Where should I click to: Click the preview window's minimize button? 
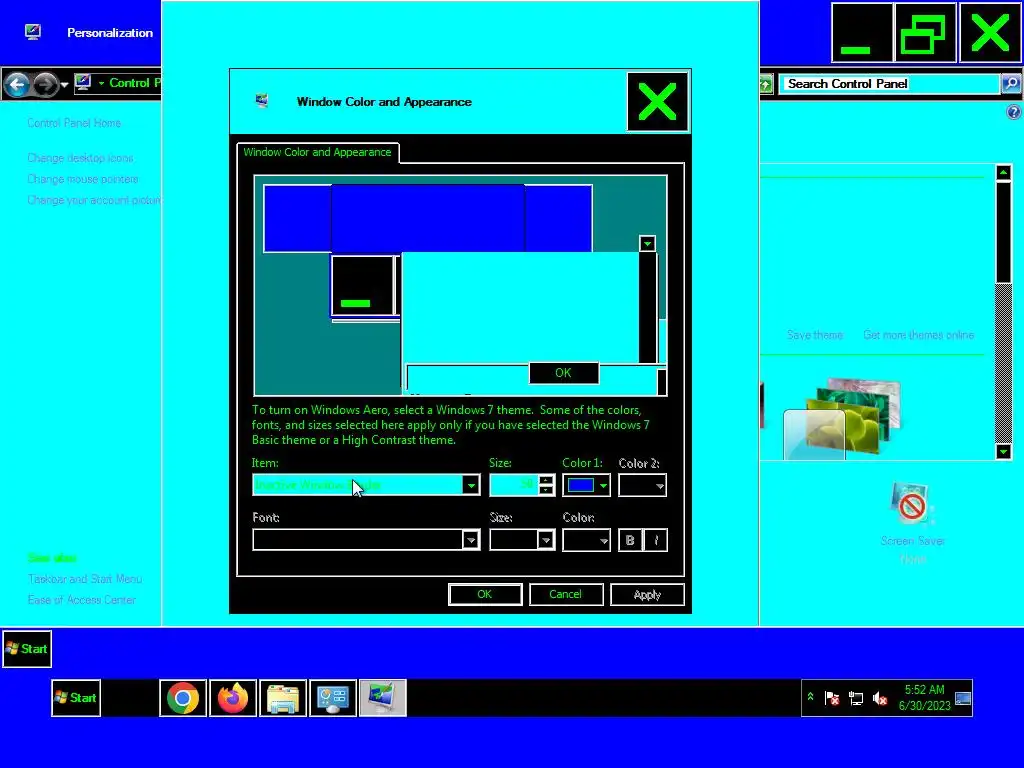(x=363, y=285)
